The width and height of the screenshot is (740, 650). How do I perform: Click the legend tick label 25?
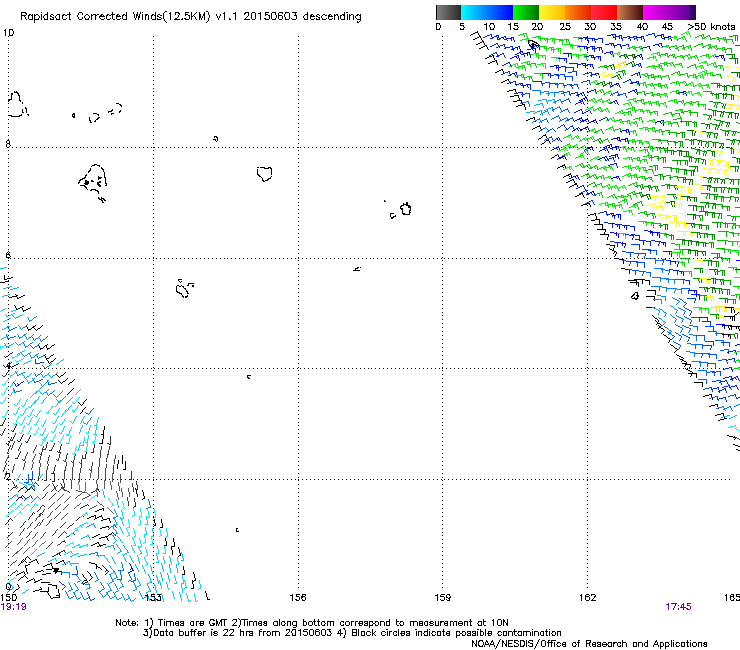pos(565,26)
